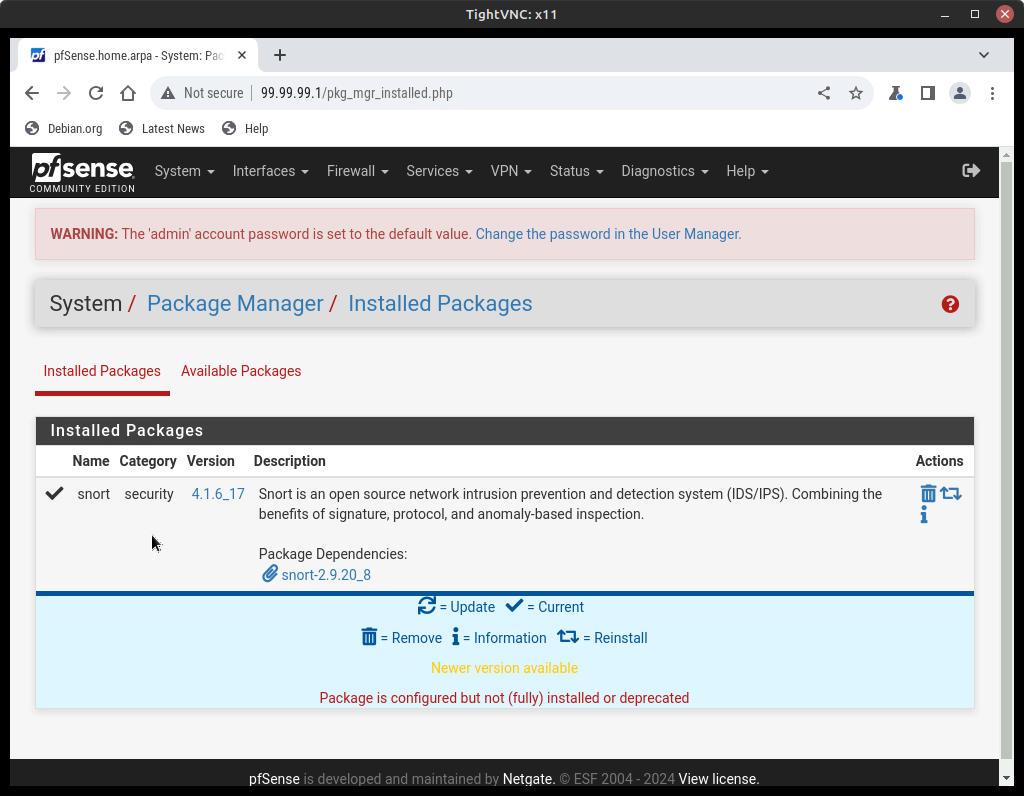This screenshot has height=796, width=1024.
Task: Open the Help bookmark
Action: (245, 129)
